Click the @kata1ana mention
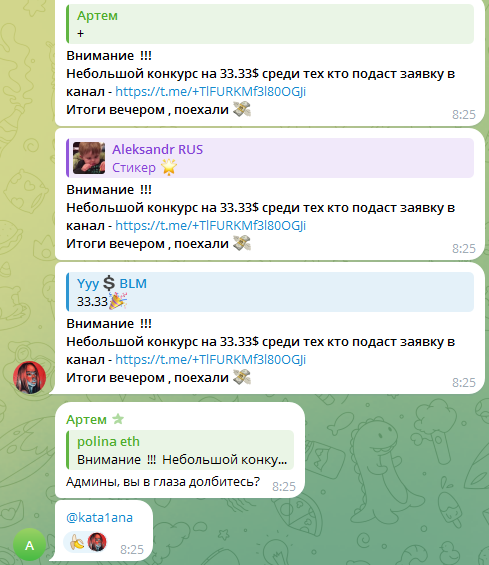The width and height of the screenshot is (489, 565). click(x=99, y=517)
